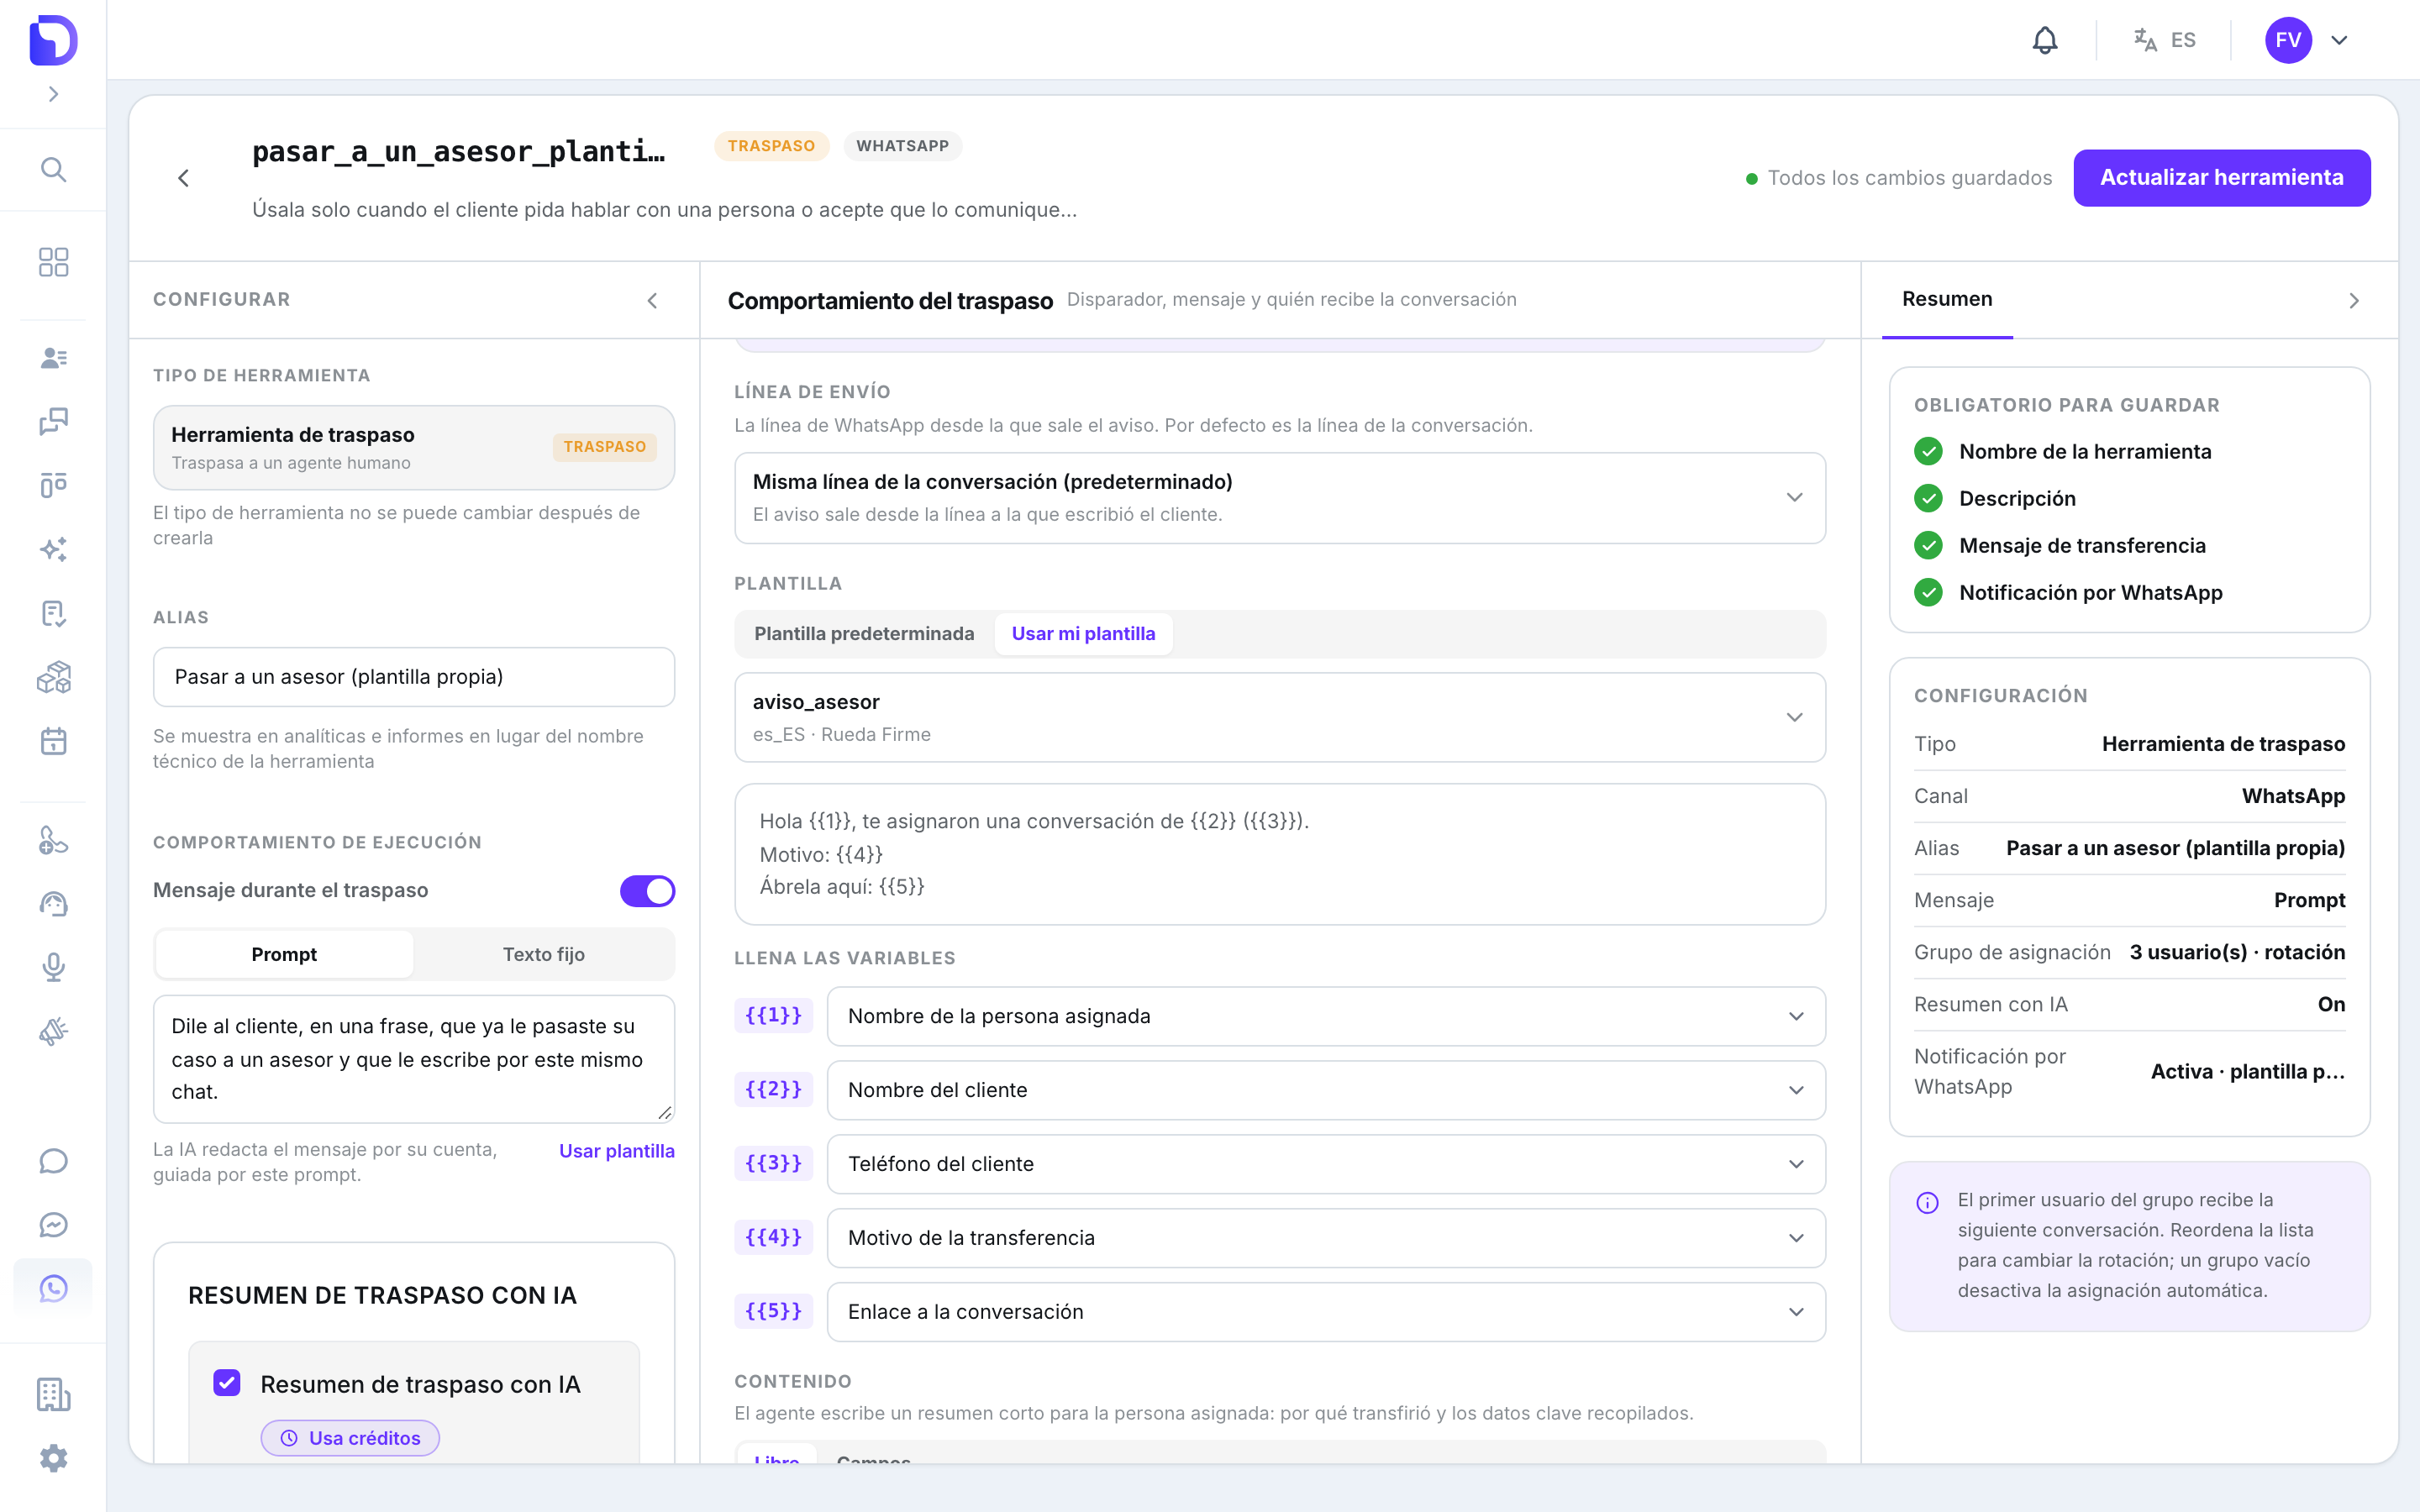Click the search icon in sidebar
2420x1512 pixels.
click(x=53, y=169)
